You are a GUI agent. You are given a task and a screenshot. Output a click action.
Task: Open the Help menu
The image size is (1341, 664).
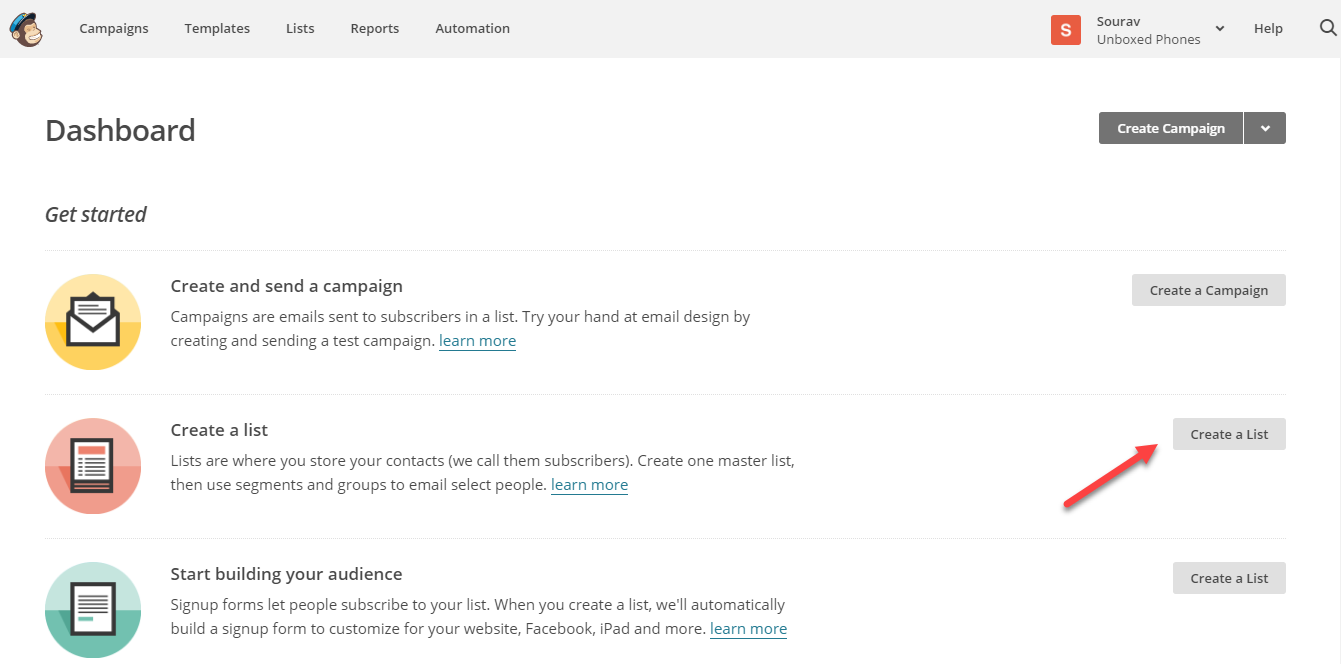coord(1268,29)
